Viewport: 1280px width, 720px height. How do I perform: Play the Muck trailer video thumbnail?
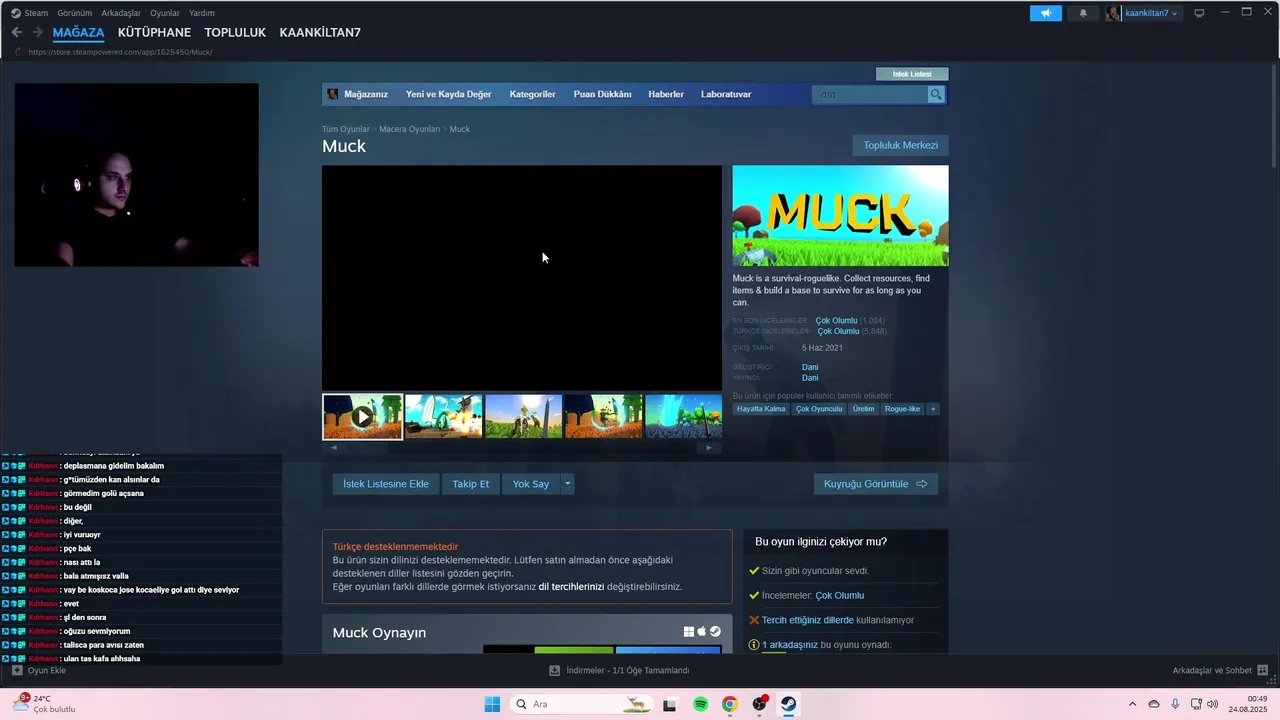(x=362, y=416)
